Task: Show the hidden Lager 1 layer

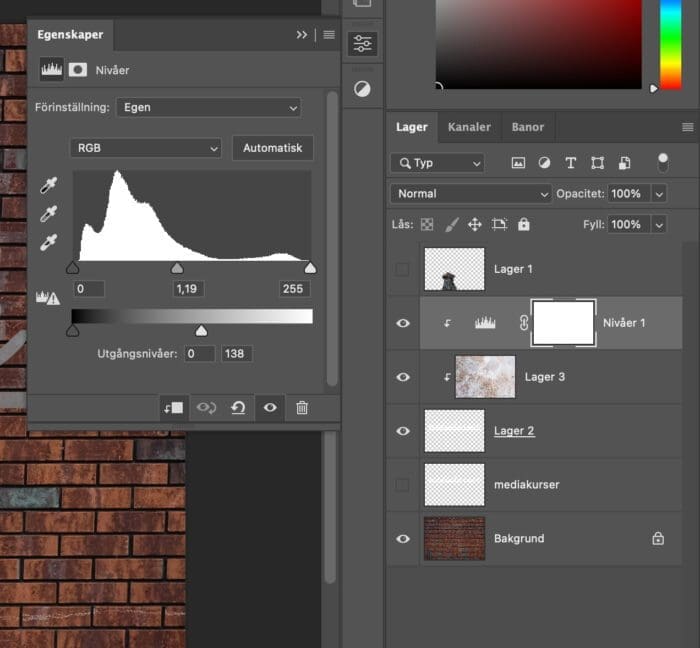Action: 402,269
